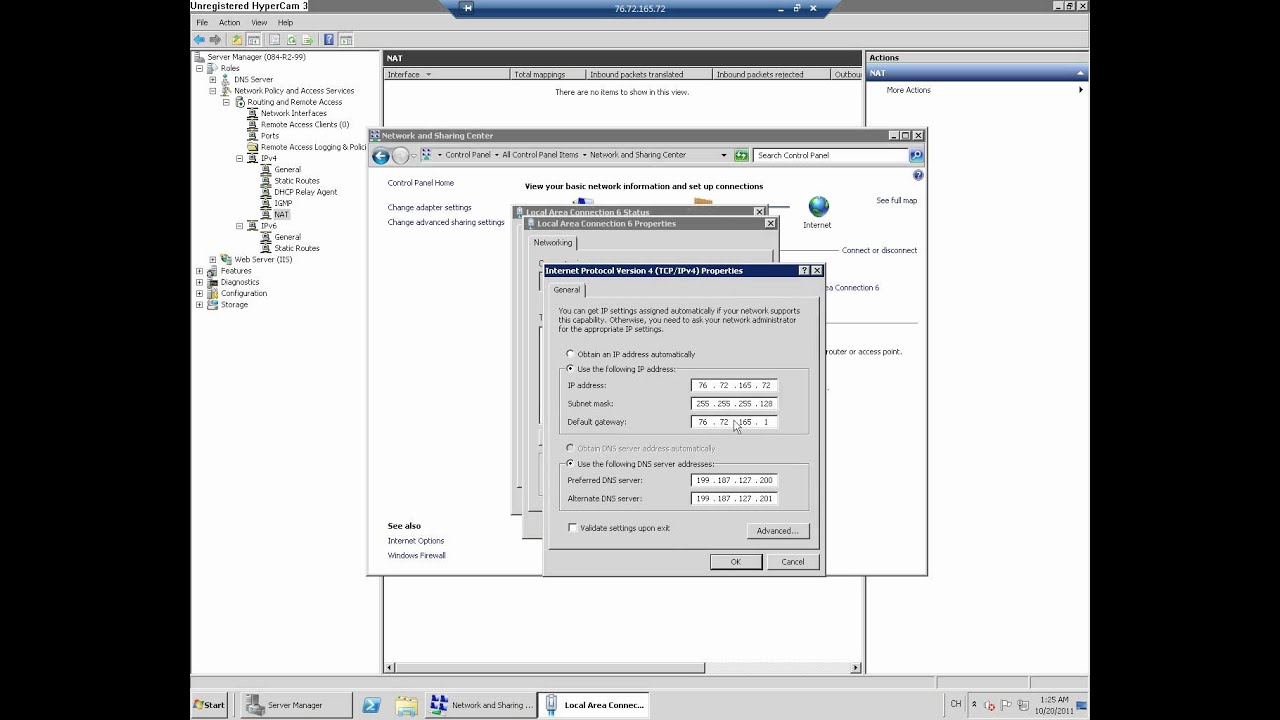The width and height of the screenshot is (1280, 720).
Task: Select the General tab in IPv4 Properties
Action: click(567, 290)
